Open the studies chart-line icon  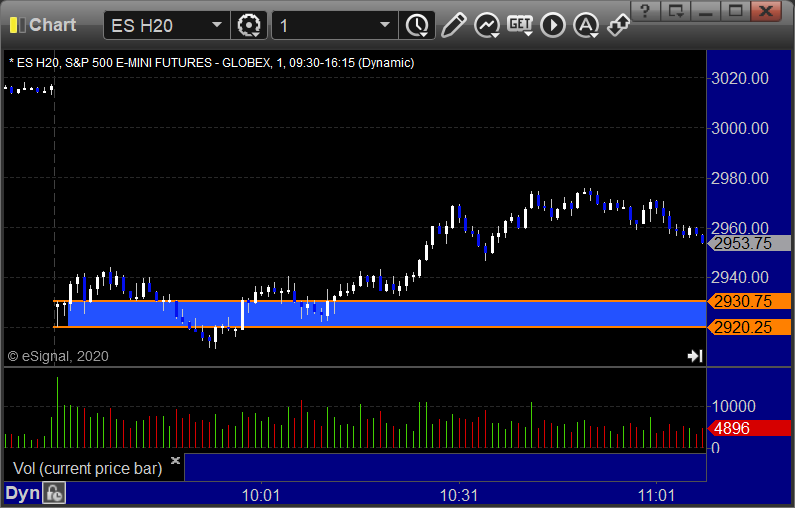point(487,25)
